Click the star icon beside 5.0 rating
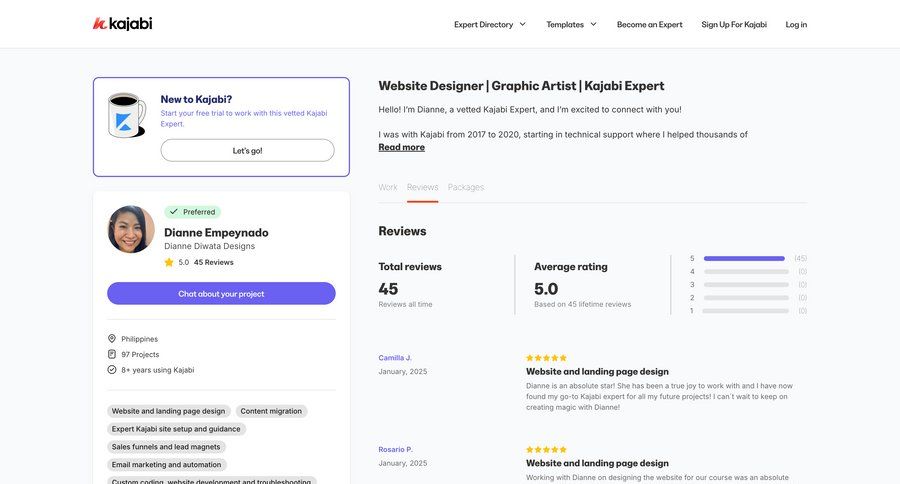 (x=169, y=262)
